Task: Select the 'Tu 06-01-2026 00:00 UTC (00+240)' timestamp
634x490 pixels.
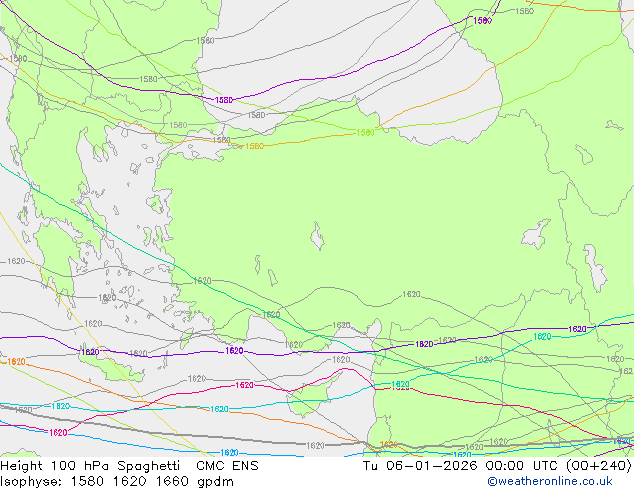Action: point(497,466)
